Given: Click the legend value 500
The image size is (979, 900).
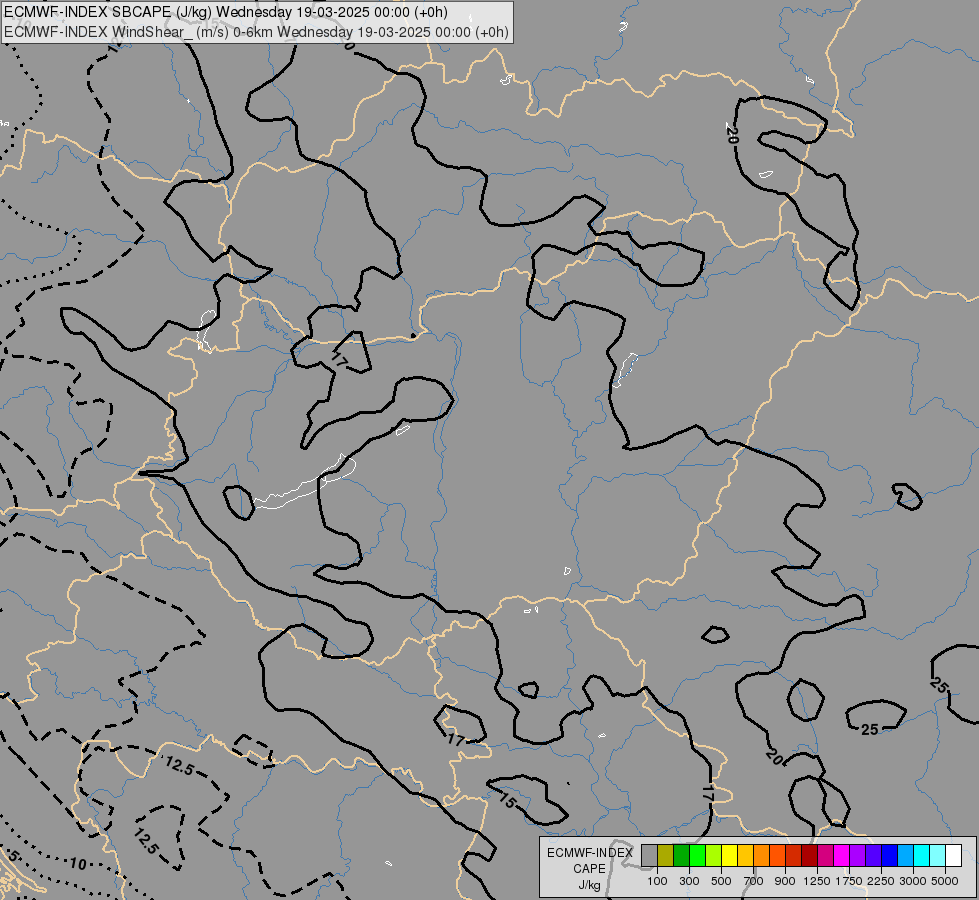Looking at the screenshot, I should click(721, 881).
